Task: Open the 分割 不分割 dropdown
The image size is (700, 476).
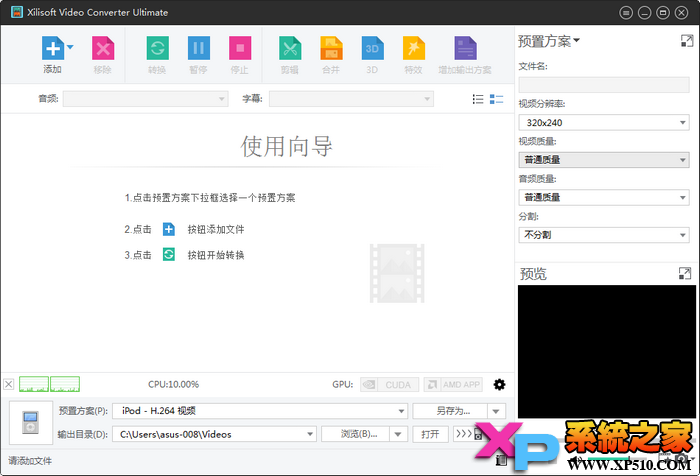Action: pos(604,235)
